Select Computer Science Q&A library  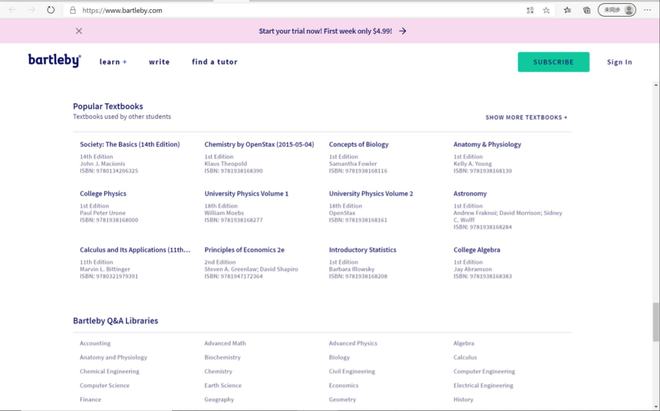pos(104,385)
